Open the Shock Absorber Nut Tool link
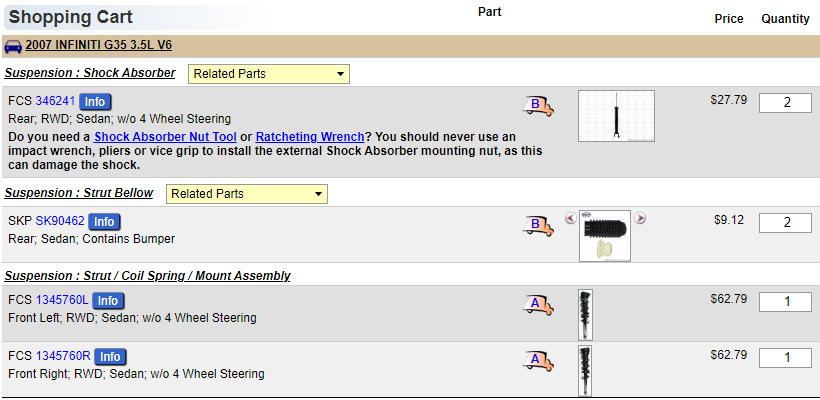Screen dimensions: 820x400 [166, 136]
